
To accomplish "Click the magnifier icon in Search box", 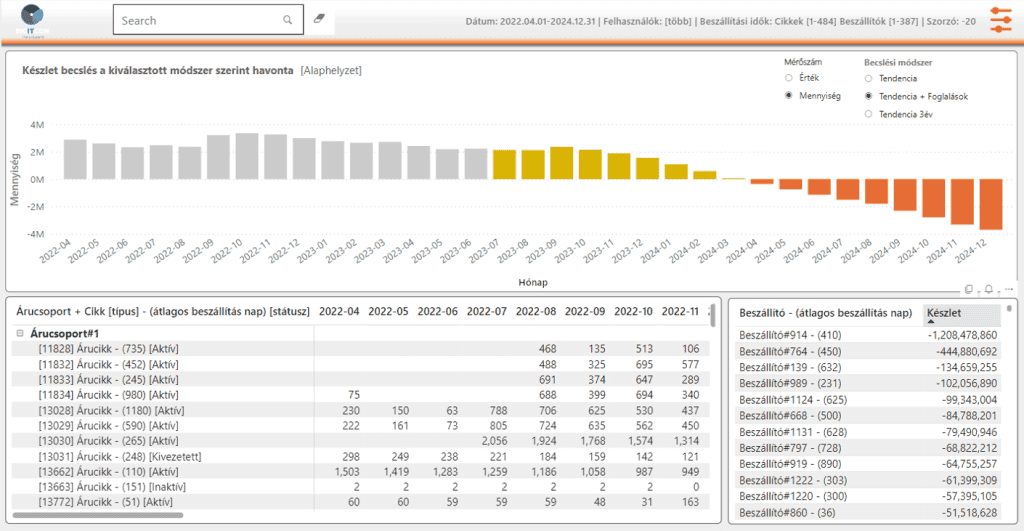I will [x=287, y=20].
